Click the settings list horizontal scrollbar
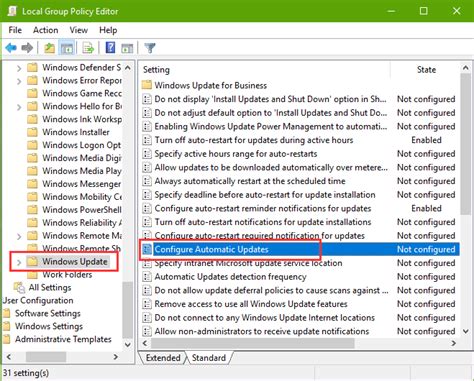 pyautogui.click(x=299, y=343)
